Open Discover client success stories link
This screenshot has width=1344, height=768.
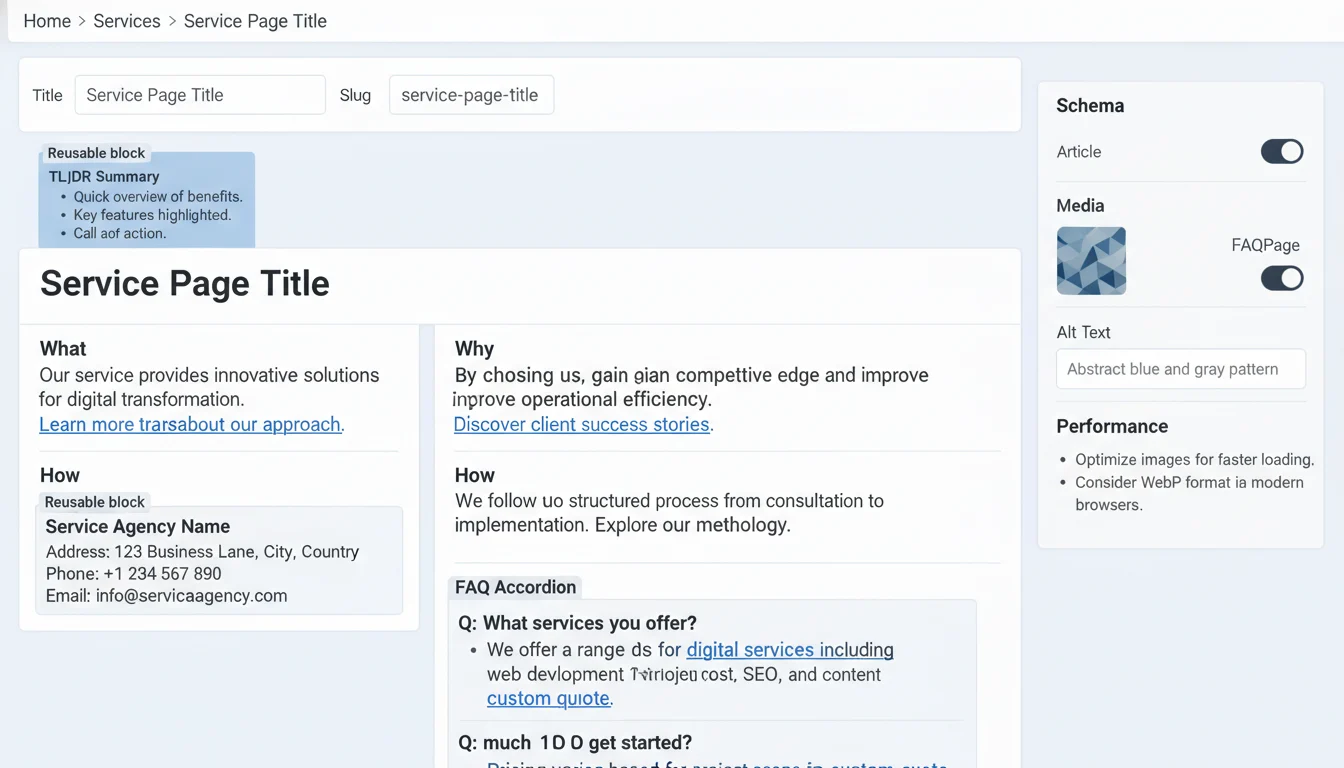pos(582,424)
